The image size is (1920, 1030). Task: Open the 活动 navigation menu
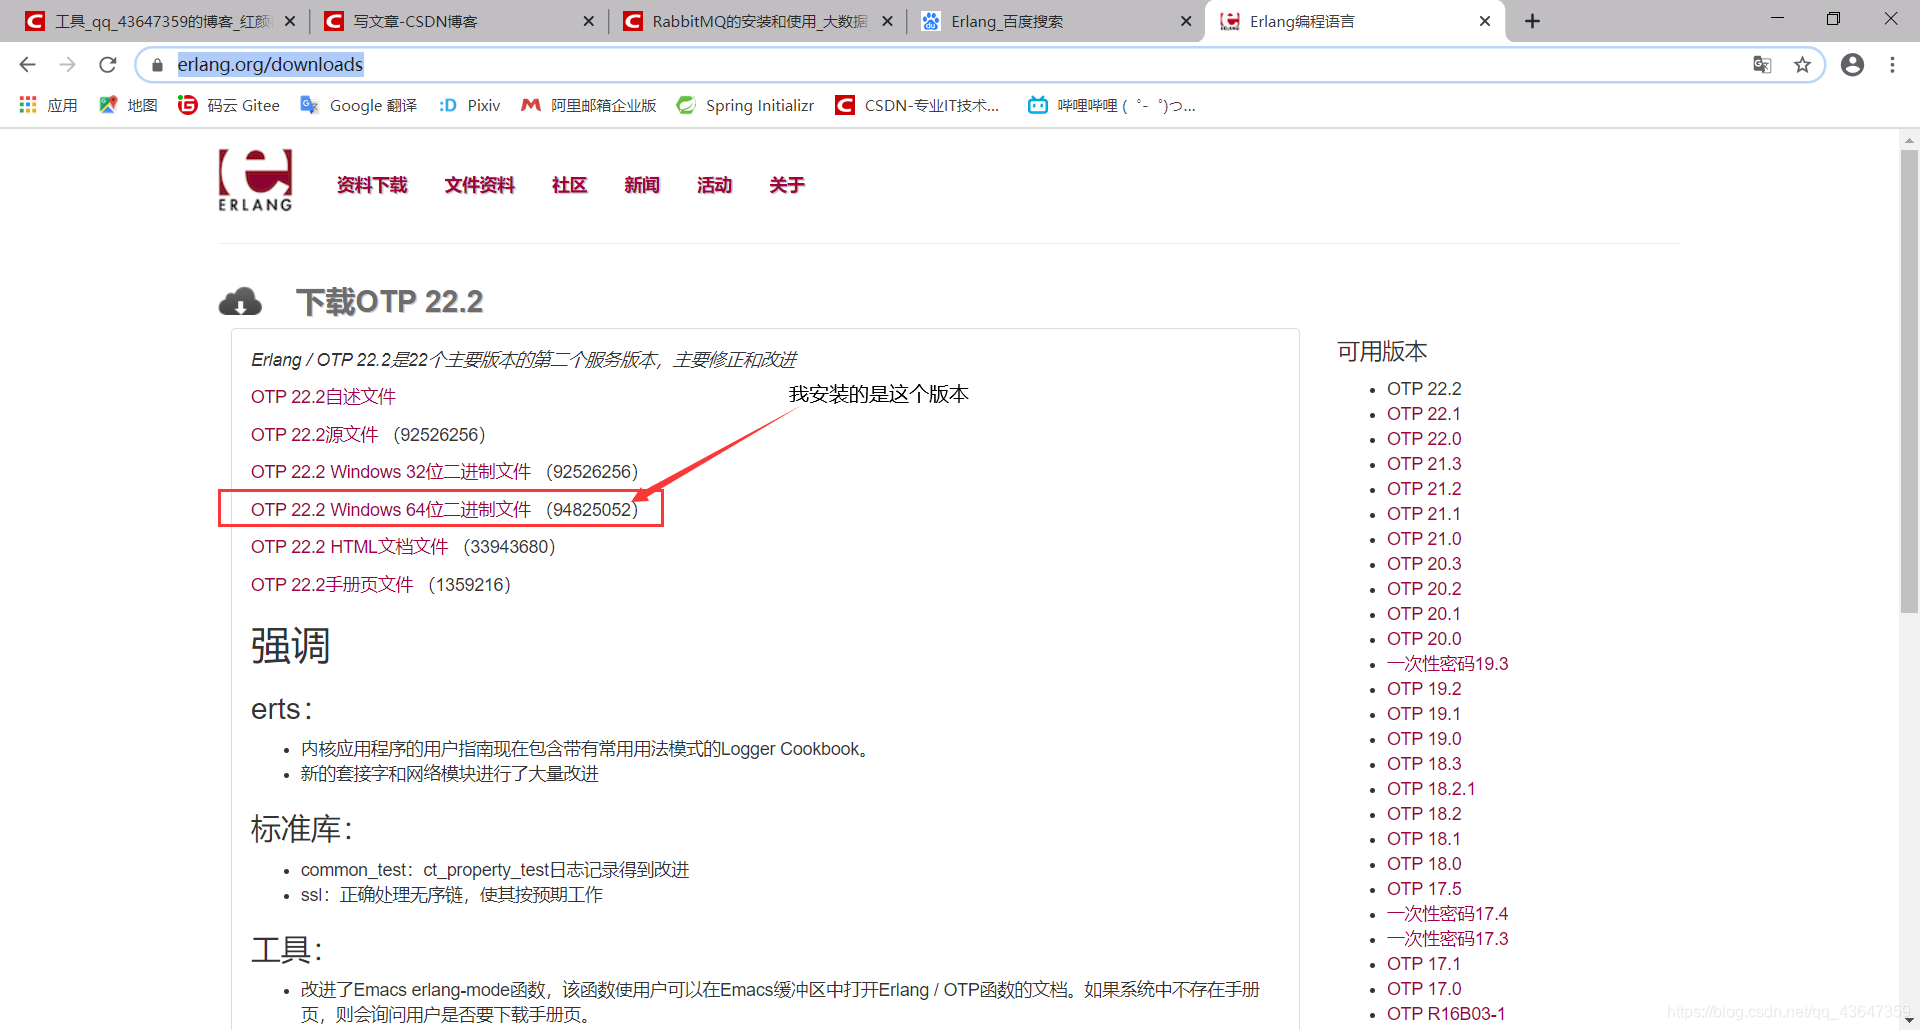click(x=715, y=185)
